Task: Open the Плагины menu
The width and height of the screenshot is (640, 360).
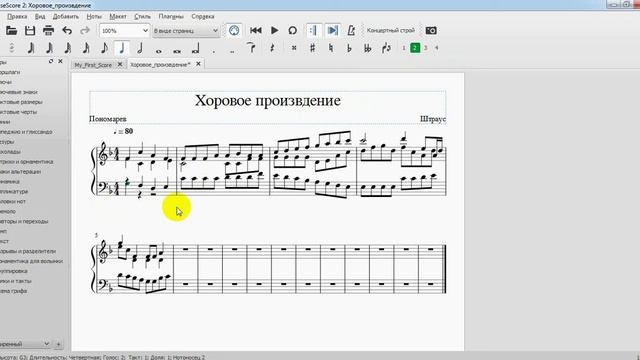Action: point(171,16)
